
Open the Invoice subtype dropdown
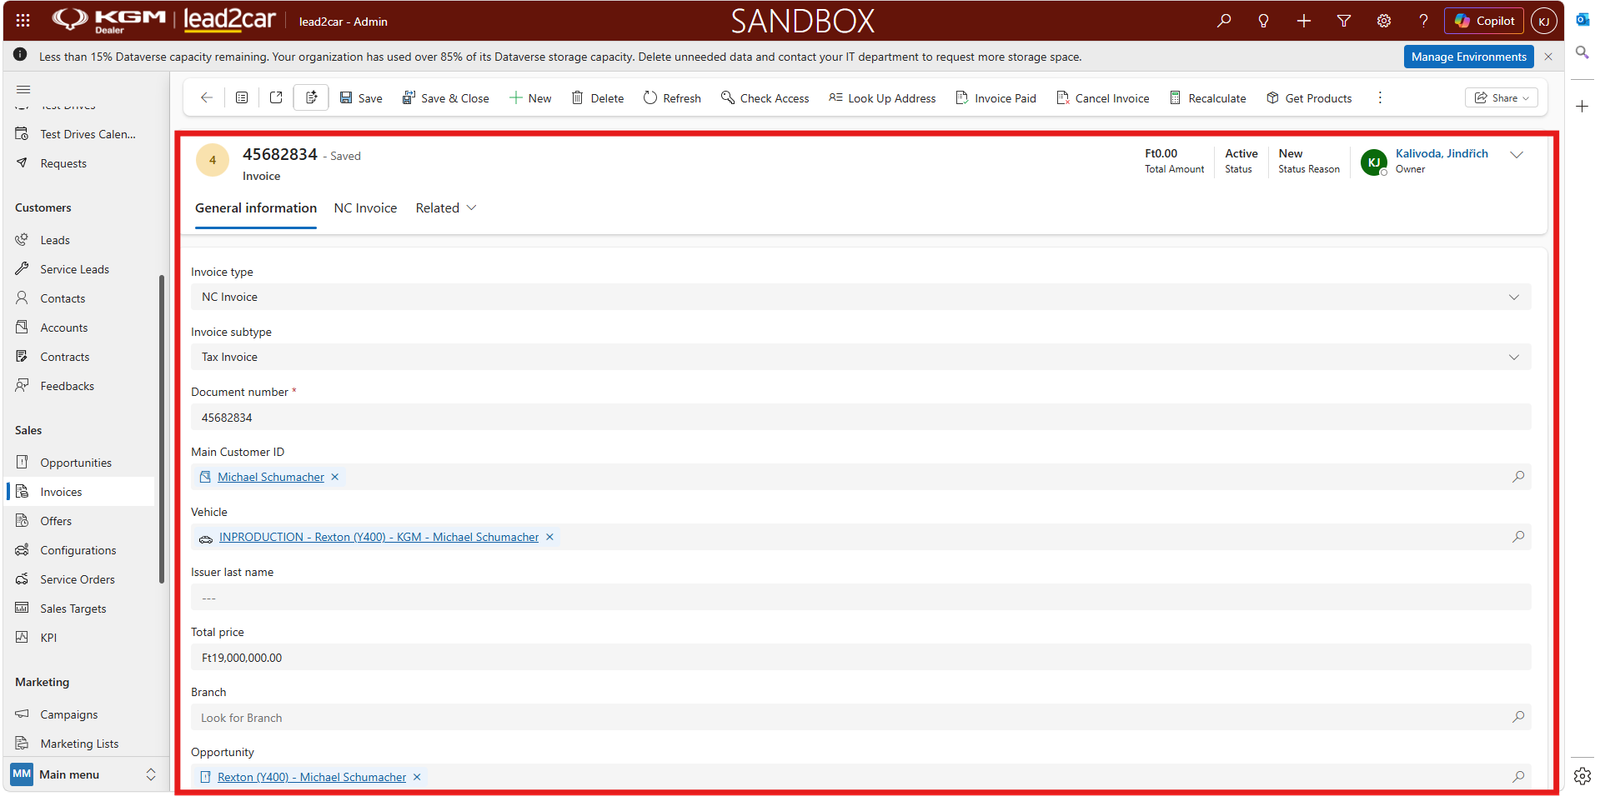(860, 357)
